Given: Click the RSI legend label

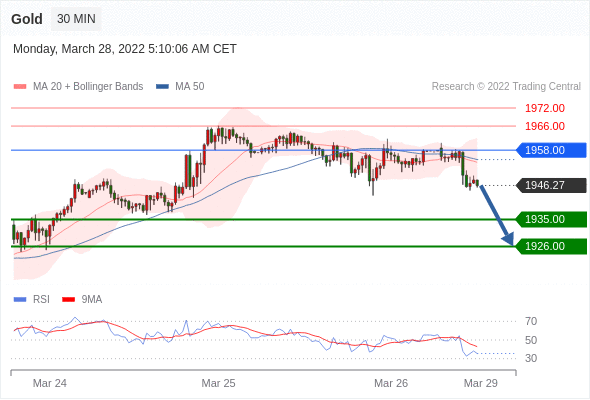Looking at the screenshot, I should [41, 300].
